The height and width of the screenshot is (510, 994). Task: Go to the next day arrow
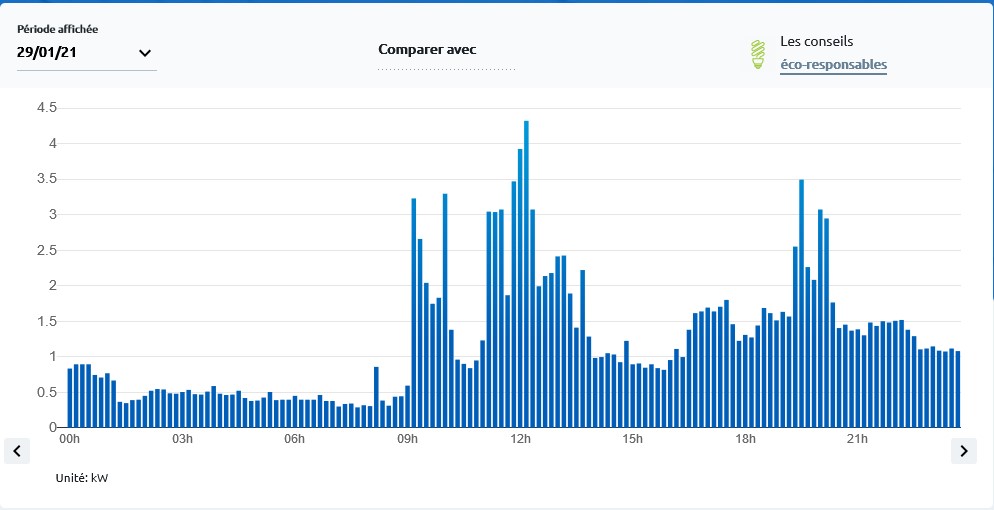(964, 451)
